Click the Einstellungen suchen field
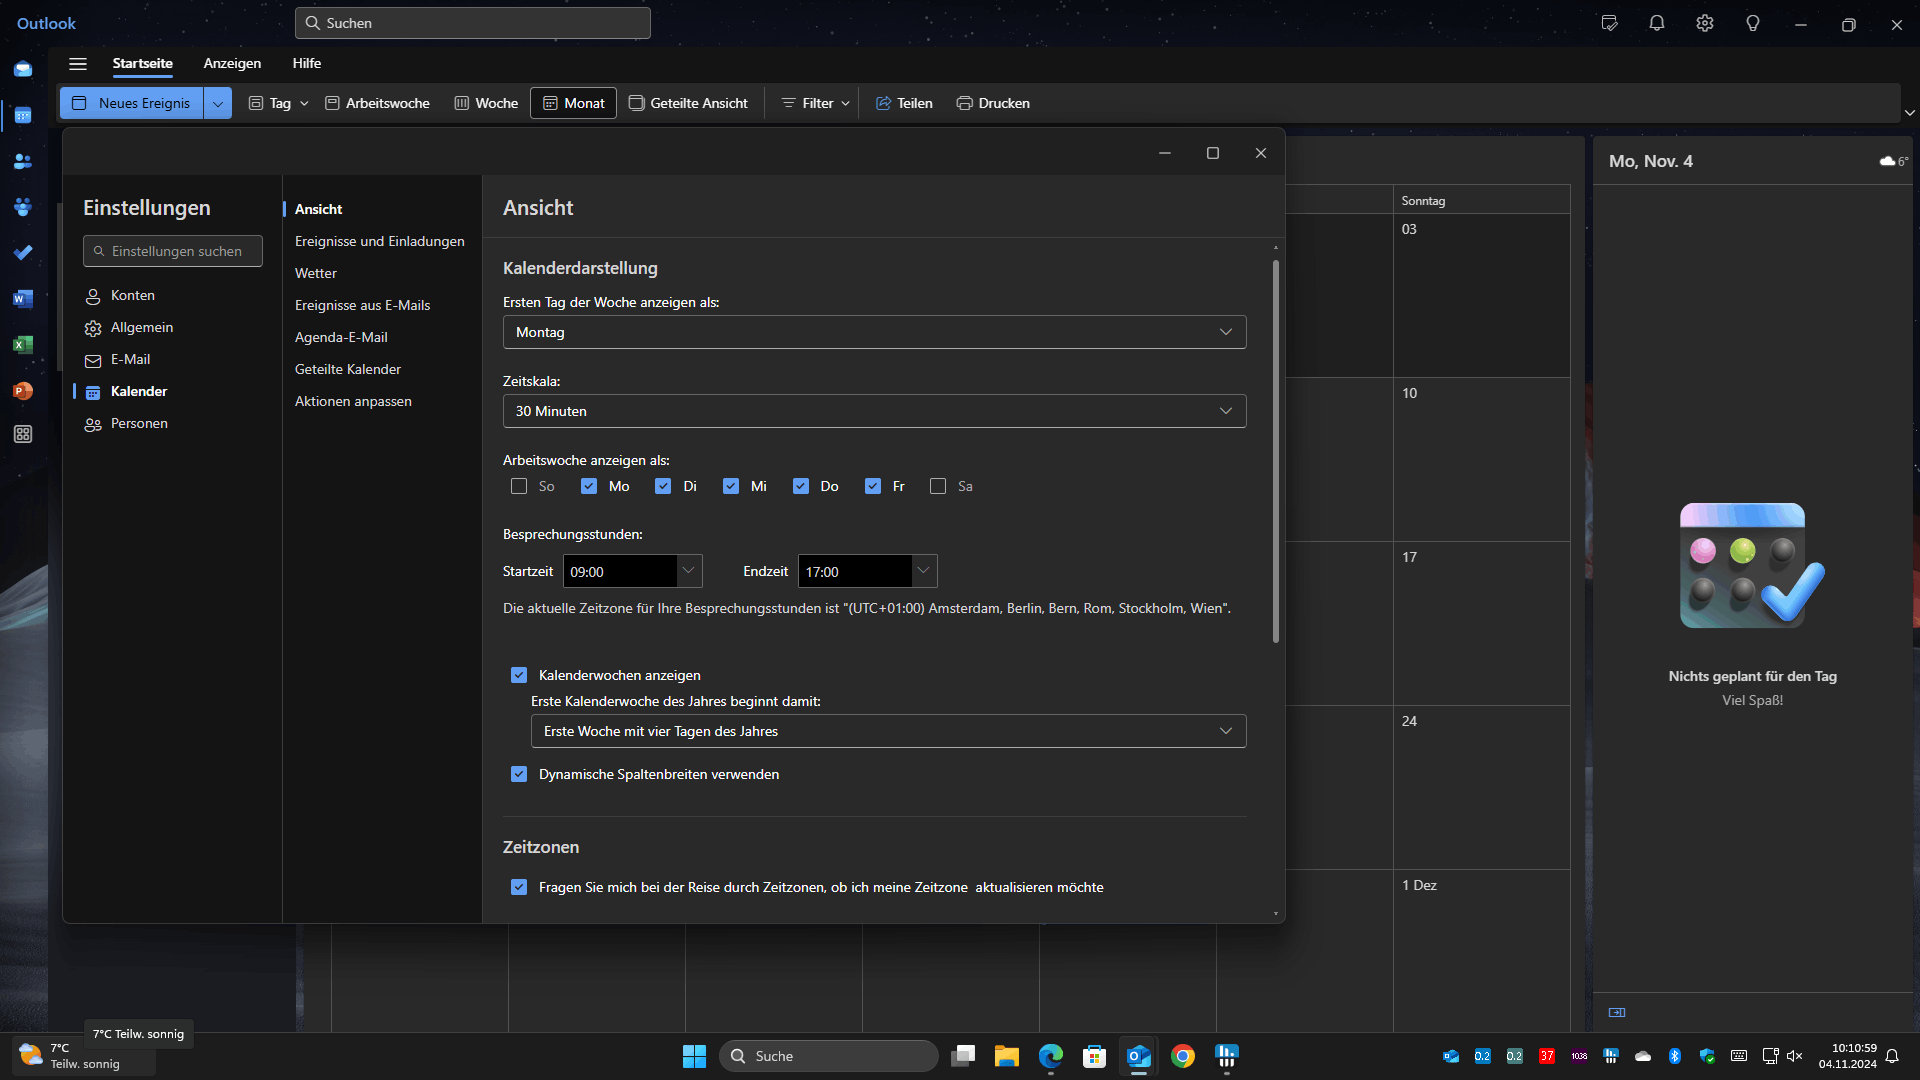Viewport: 1920px width, 1080px height. (x=174, y=252)
